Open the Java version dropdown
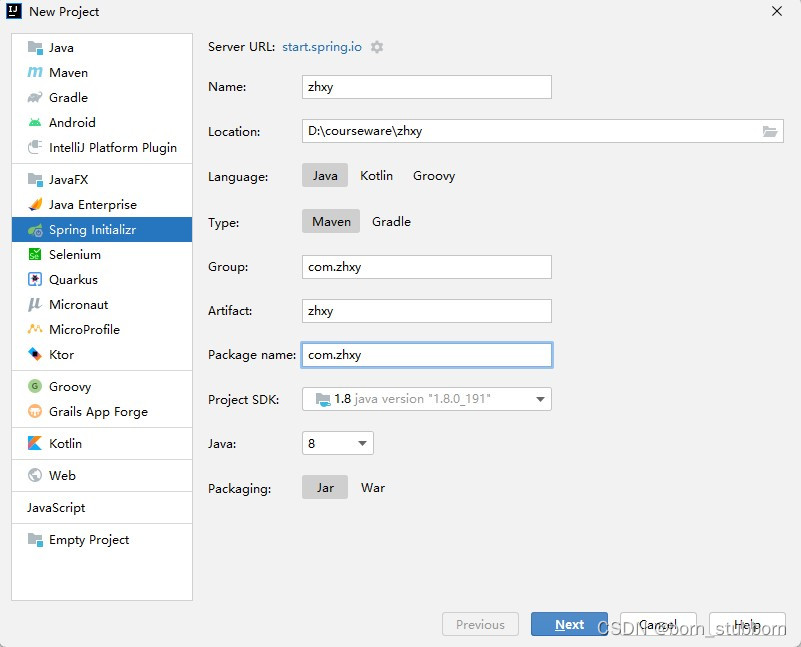Image resolution: width=801 pixels, height=647 pixels. coord(338,443)
